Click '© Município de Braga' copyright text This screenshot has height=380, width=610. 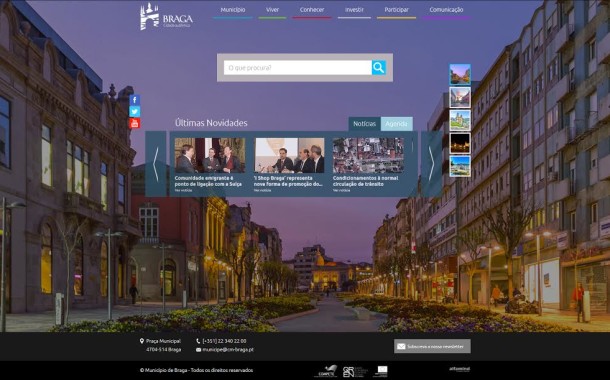pyautogui.click(x=196, y=370)
